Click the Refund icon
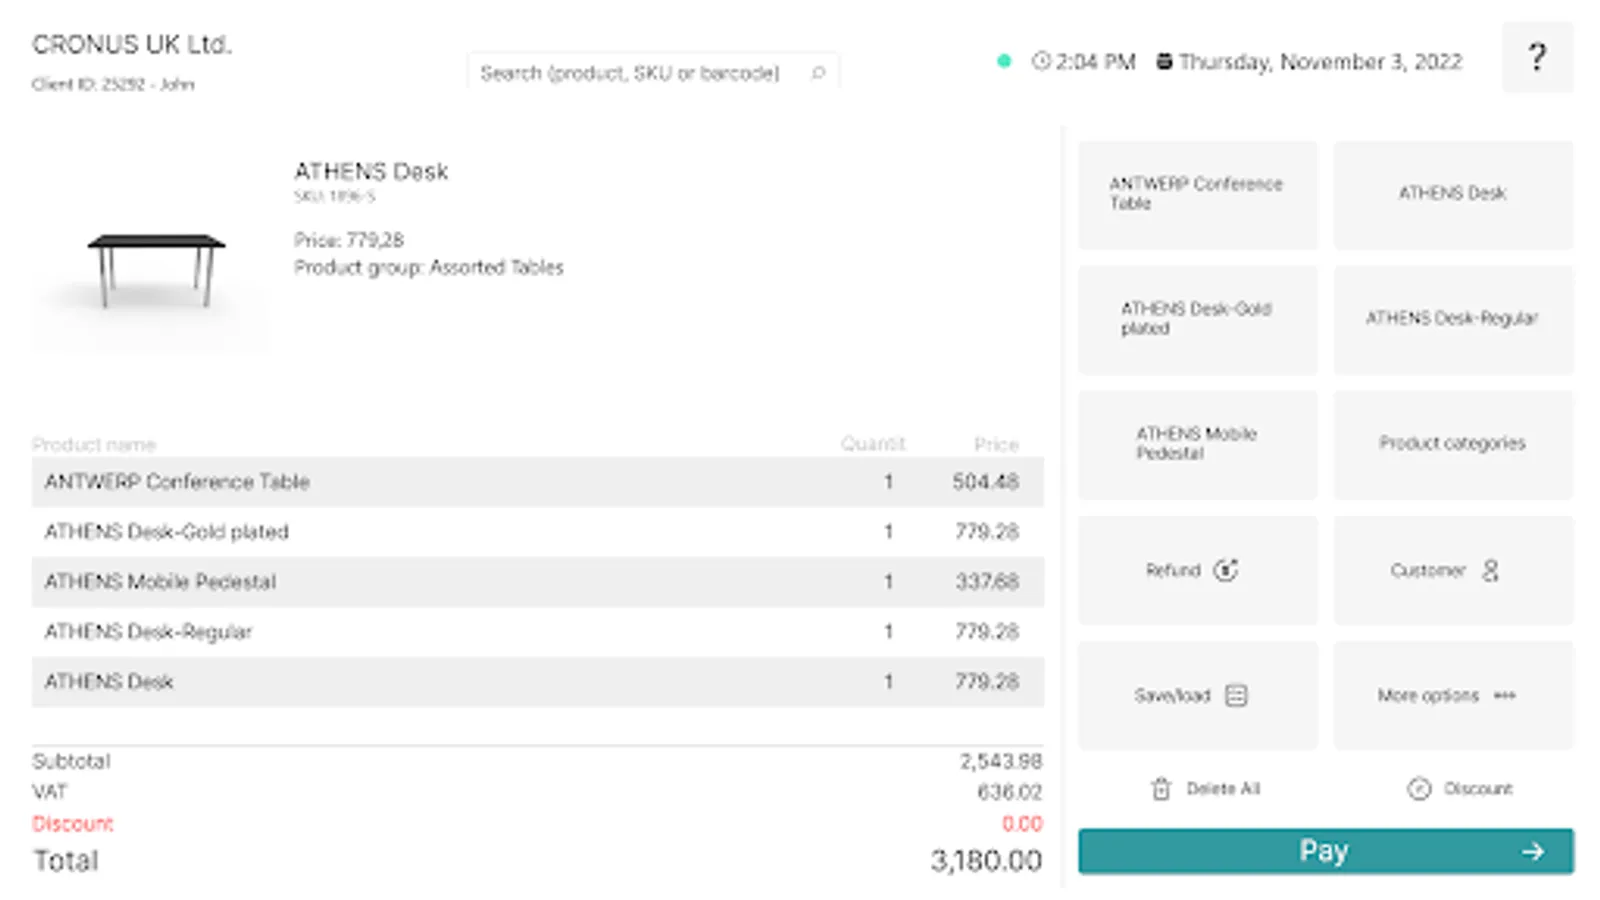 [x=1225, y=570]
